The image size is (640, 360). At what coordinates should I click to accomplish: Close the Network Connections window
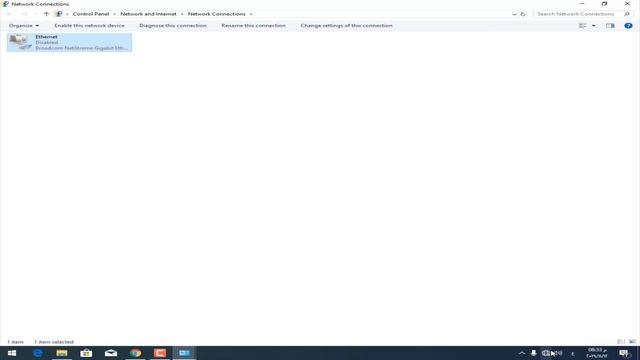tap(627, 4)
